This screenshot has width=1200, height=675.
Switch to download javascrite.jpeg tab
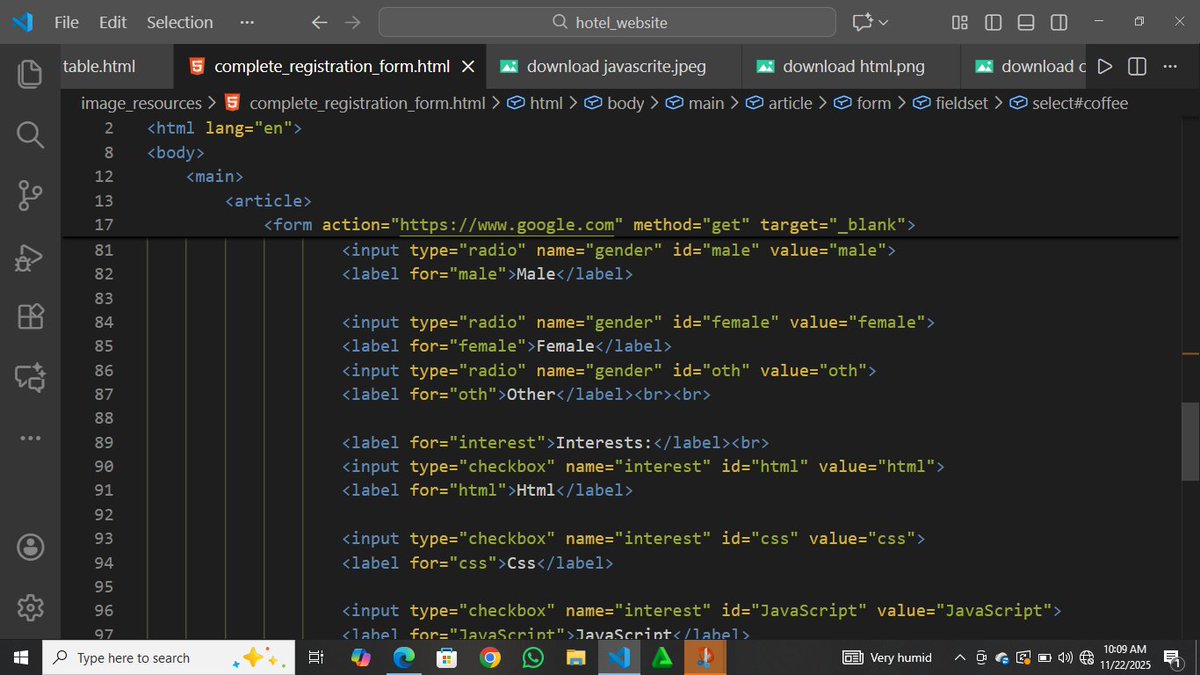pyautogui.click(x=614, y=67)
